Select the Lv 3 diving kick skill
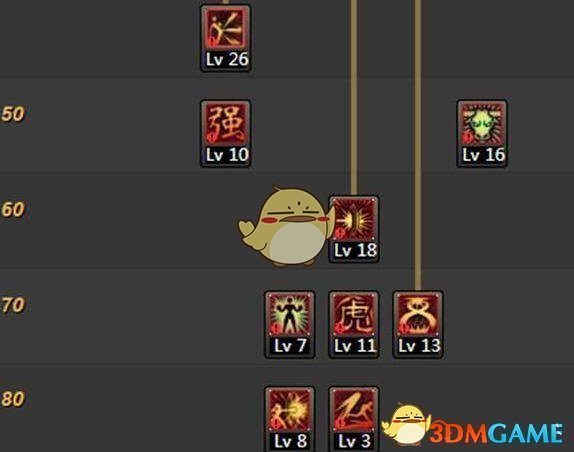 [354, 419]
